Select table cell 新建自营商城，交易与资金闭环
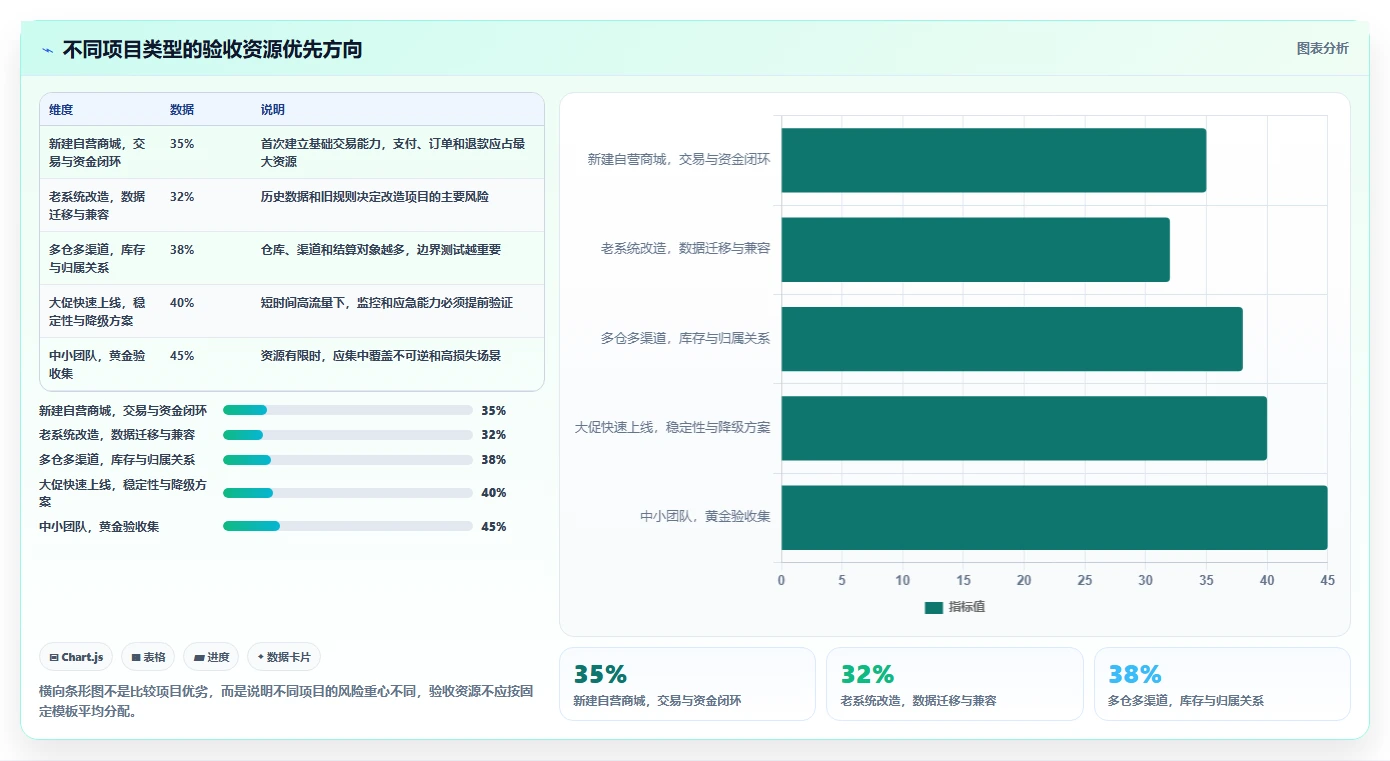This screenshot has width=1390, height=761. pyautogui.click(x=98, y=153)
